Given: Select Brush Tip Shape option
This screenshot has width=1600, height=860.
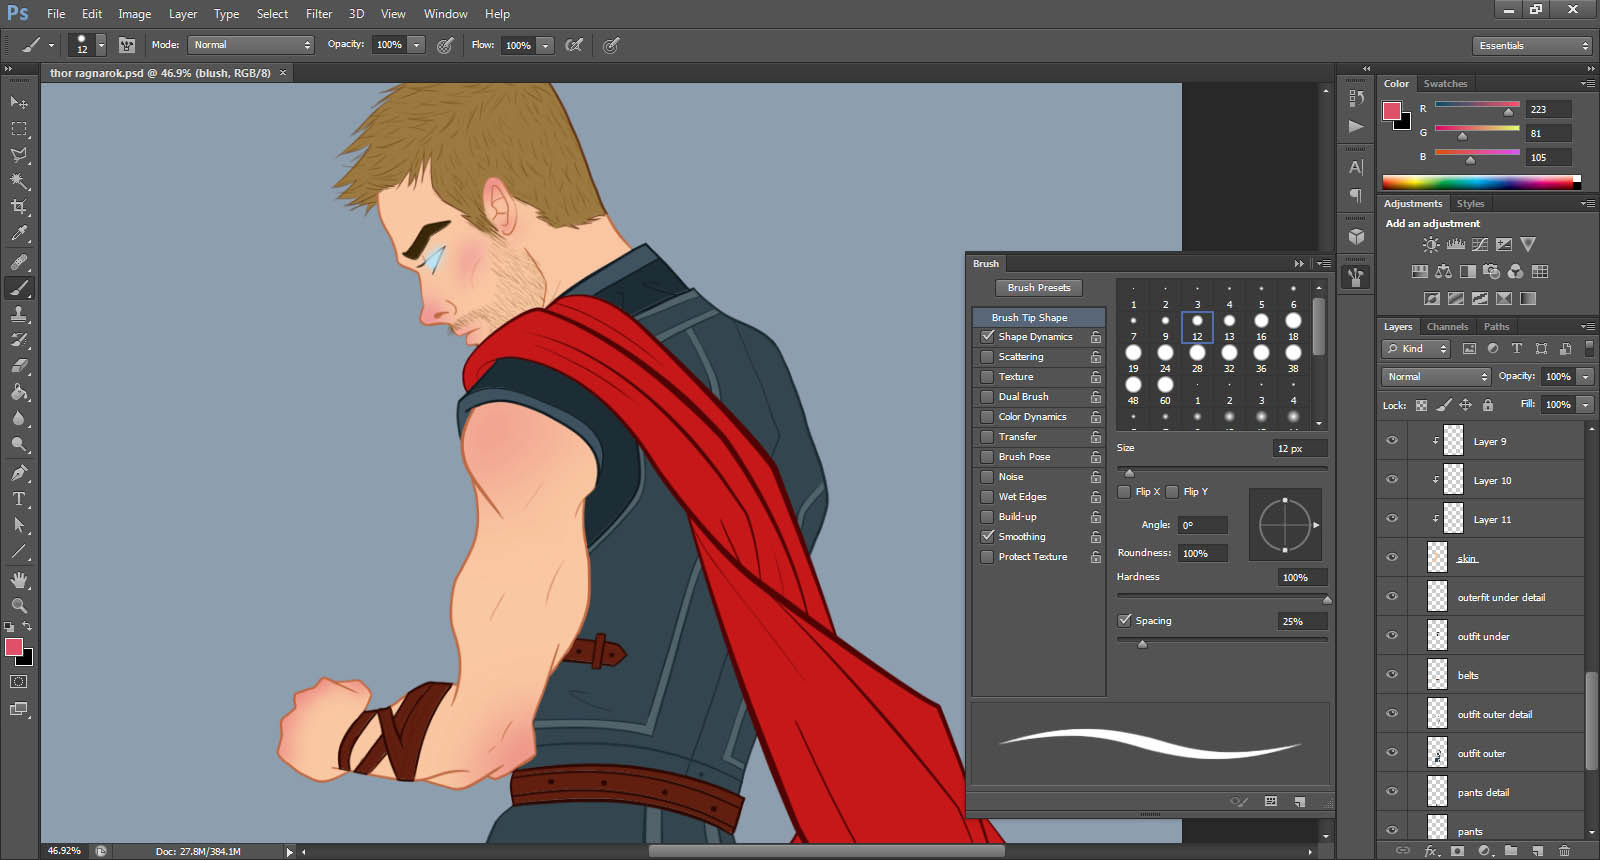Looking at the screenshot, I should pyautogui.click(x=1029, y=318).
